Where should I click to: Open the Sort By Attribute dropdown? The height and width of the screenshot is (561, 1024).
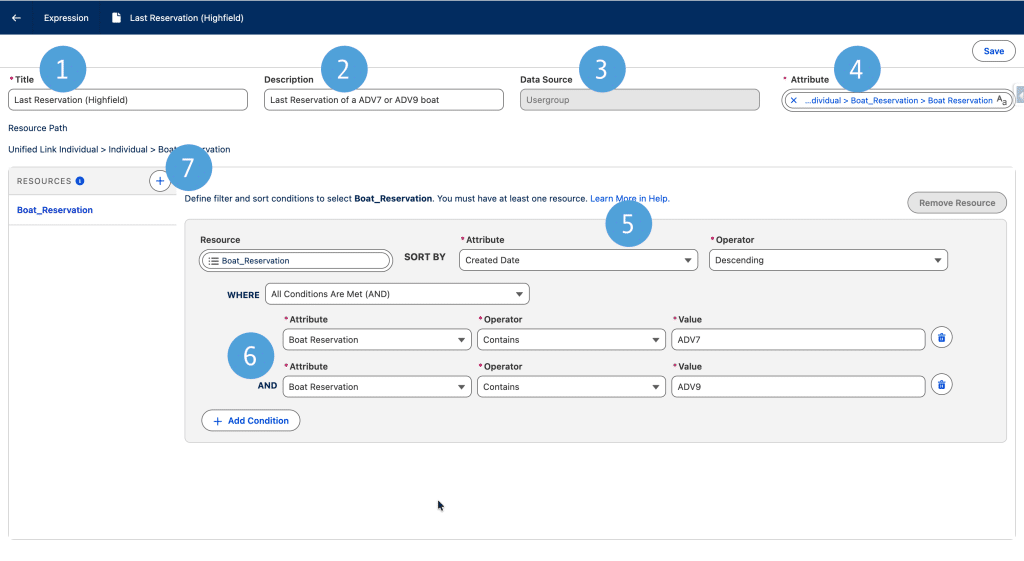578,260
